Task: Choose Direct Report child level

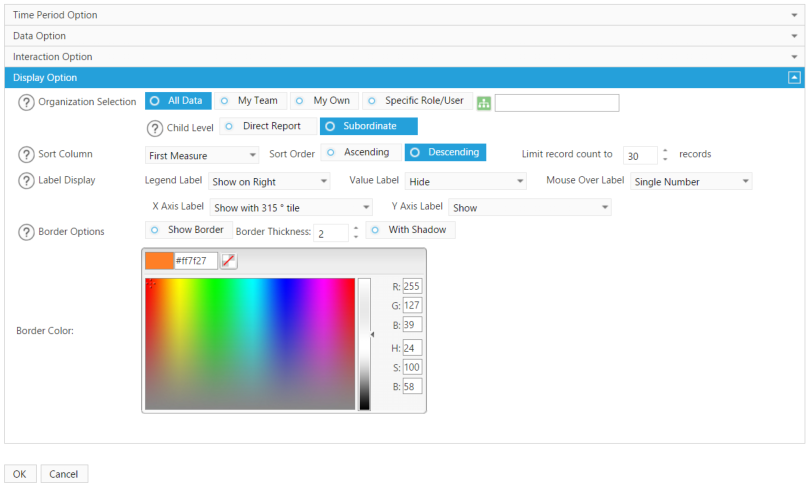Action: (x=268, y=126)
